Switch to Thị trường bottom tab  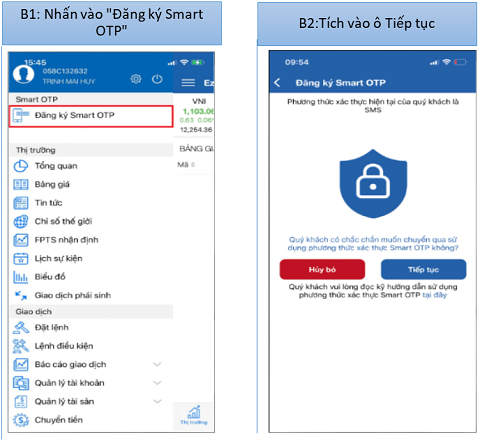click(194, 415)
